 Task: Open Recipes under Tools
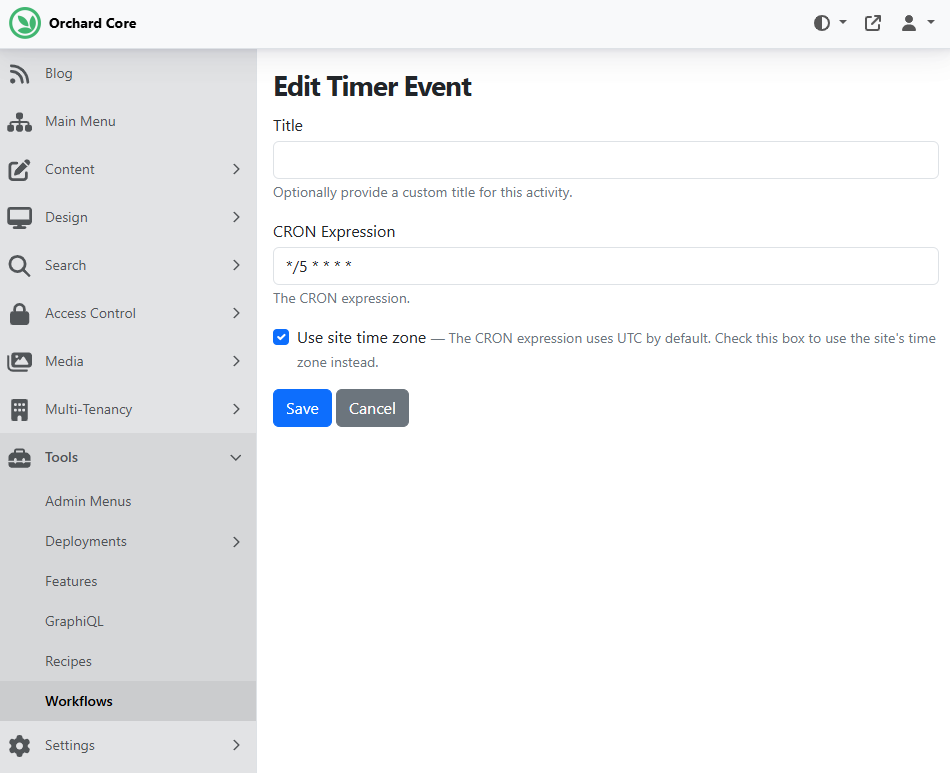[x=68, y=661]
